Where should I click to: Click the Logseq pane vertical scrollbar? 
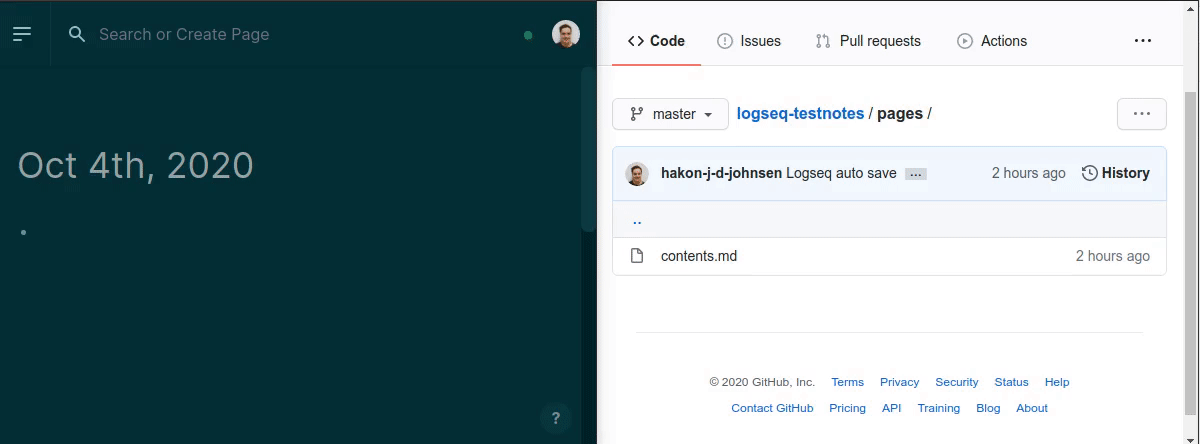(x=589, y=150)
